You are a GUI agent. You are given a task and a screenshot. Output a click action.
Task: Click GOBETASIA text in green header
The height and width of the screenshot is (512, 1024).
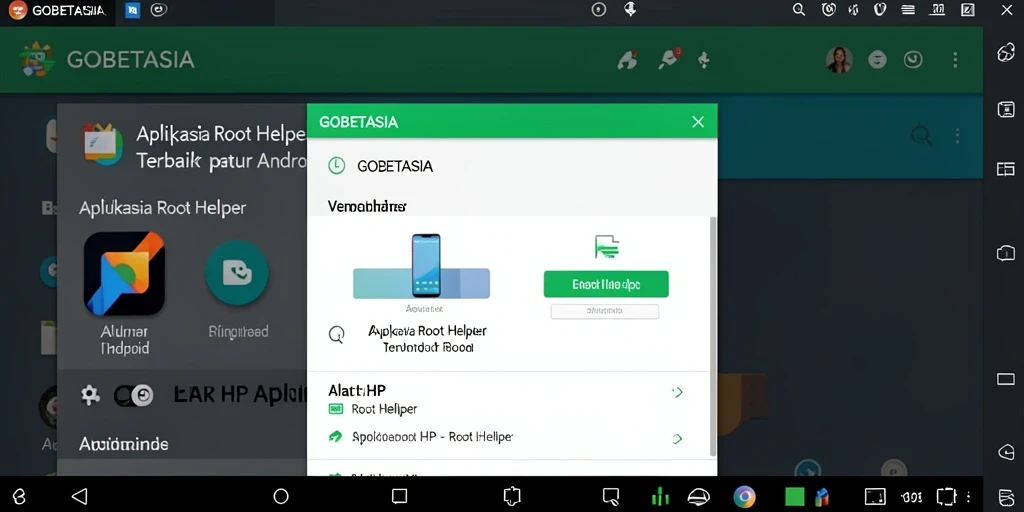coord(131,60)
